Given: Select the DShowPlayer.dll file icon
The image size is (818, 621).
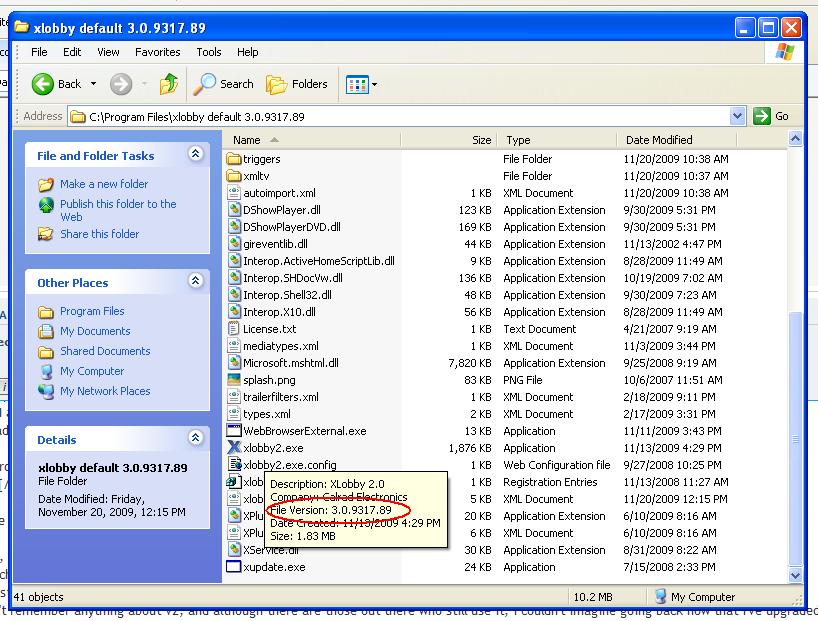Looking at the screenshot, I should 234,210.
